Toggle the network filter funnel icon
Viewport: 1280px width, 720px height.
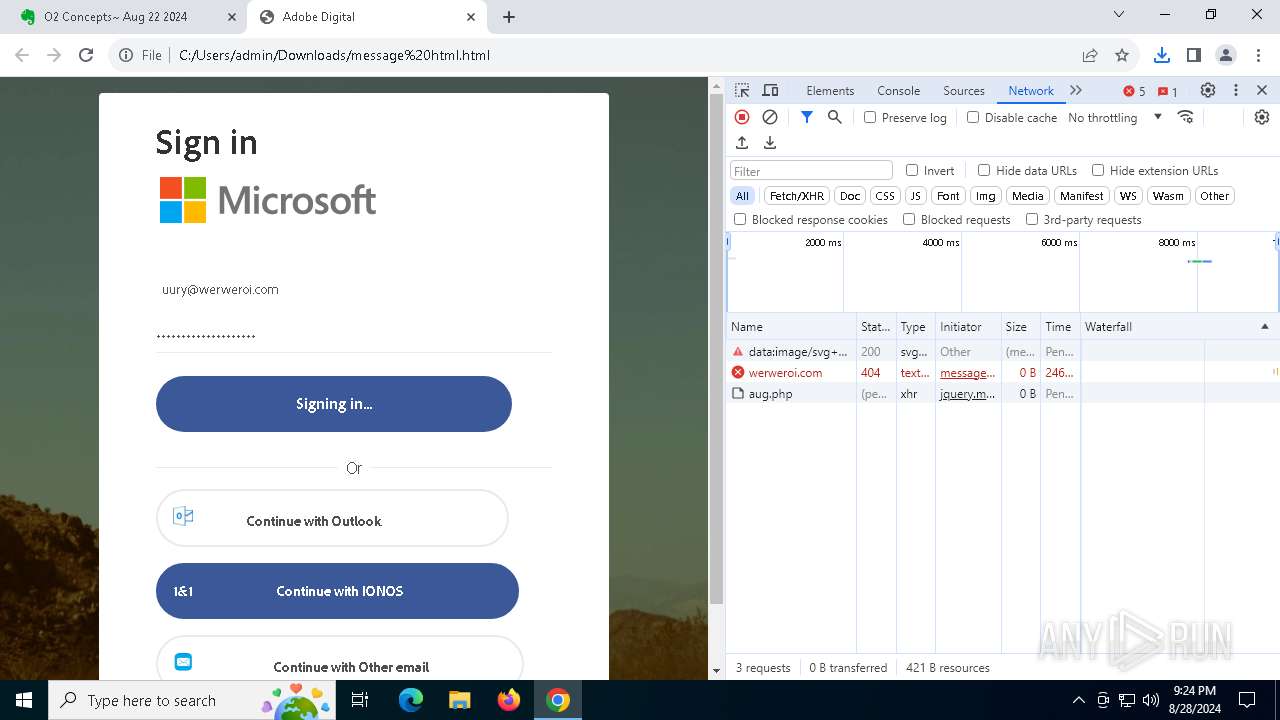click(807, 117)
